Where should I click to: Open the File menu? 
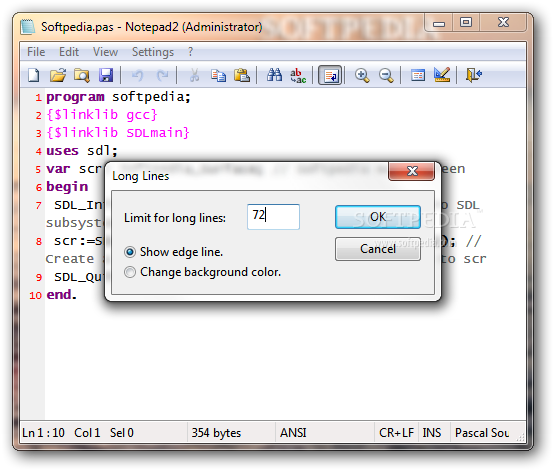pyautogui.click(x=36, y=52)
